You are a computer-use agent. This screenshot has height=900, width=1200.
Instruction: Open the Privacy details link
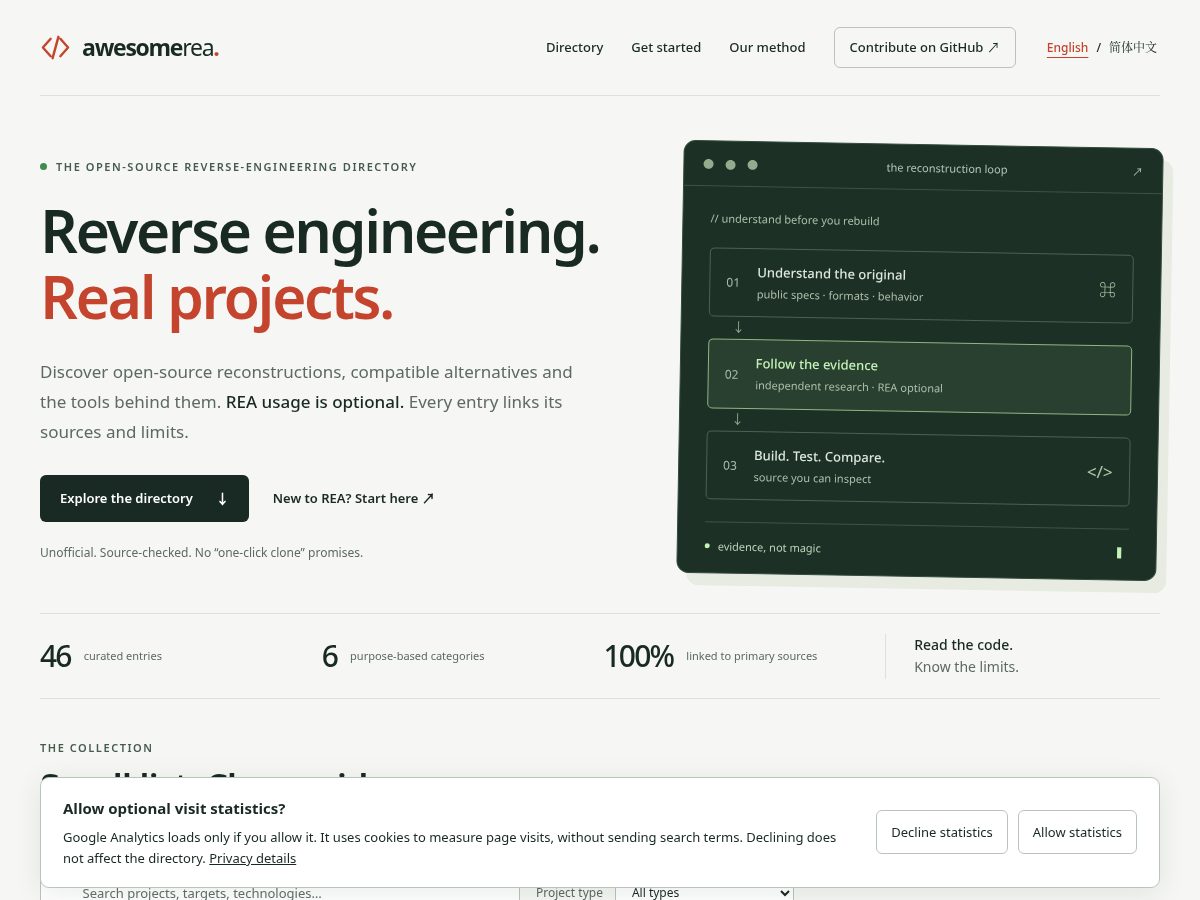[252, 858]
